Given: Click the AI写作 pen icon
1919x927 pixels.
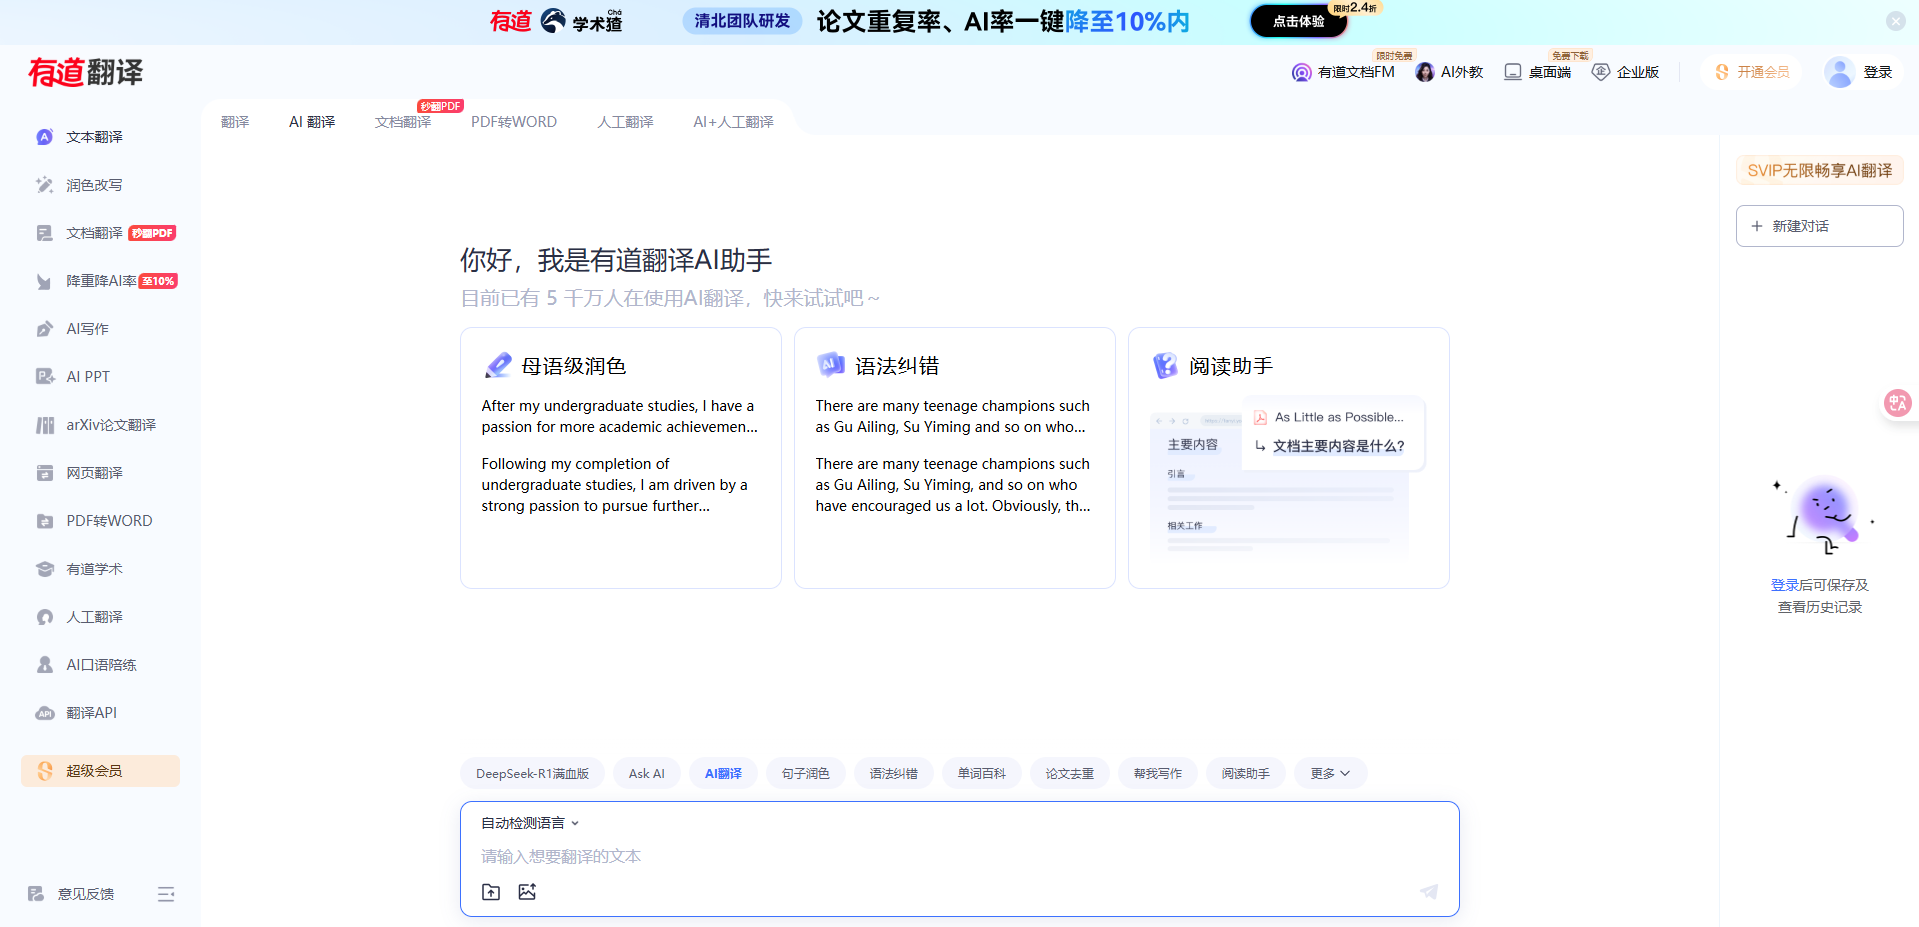Looking at the screenshot, I should coord(44,329).
